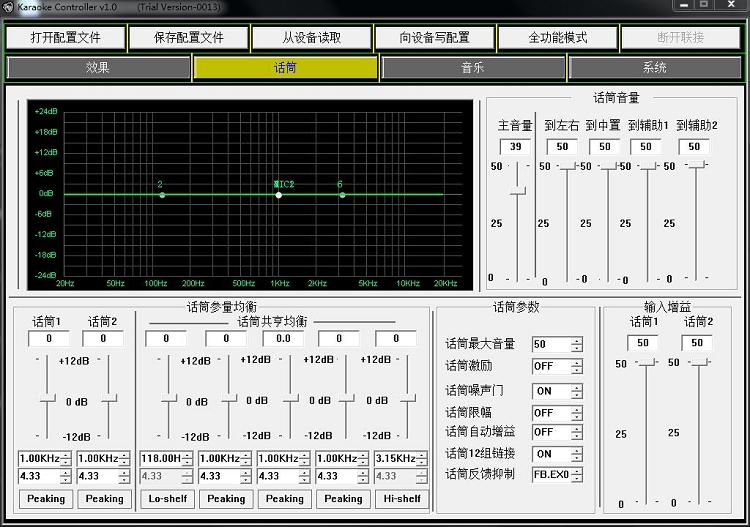This screenshot has width=750, height=527.
Task: Increase the 118.00Hz frequency spinner
Action: point(188,456)
